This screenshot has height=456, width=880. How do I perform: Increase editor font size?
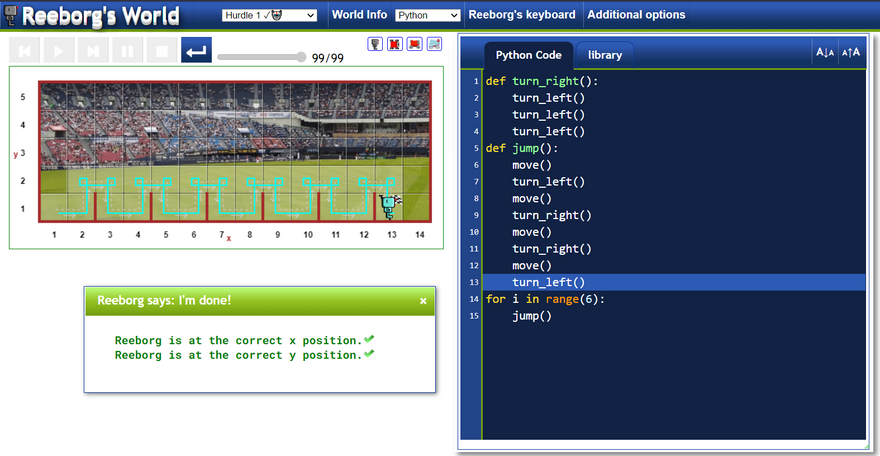pyautogui.click(x=850, y=53)
